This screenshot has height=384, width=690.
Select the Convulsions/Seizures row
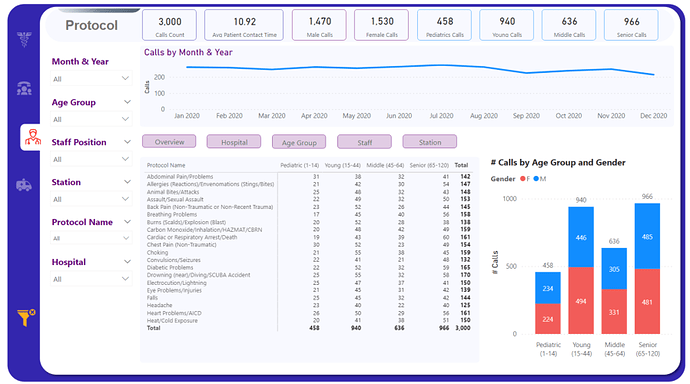point(308,260)
